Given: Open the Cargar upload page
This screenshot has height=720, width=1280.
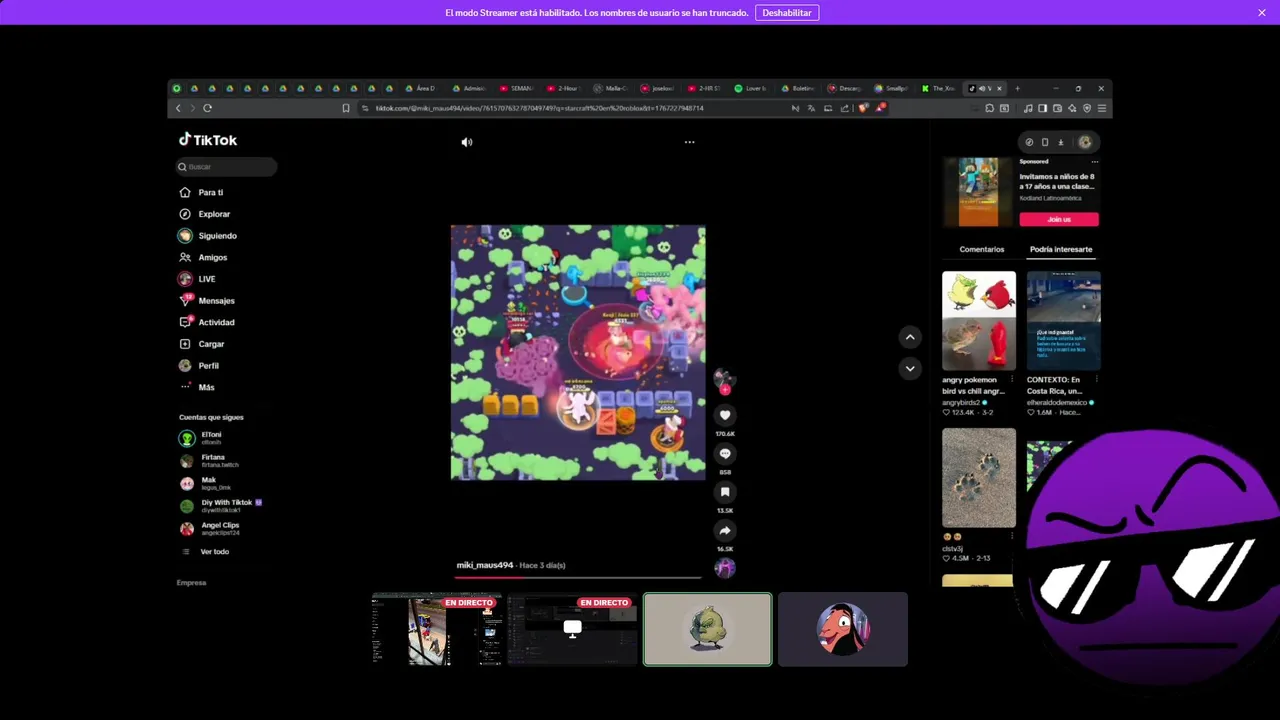Looking at the screenshot, I should tap(202, 344).
